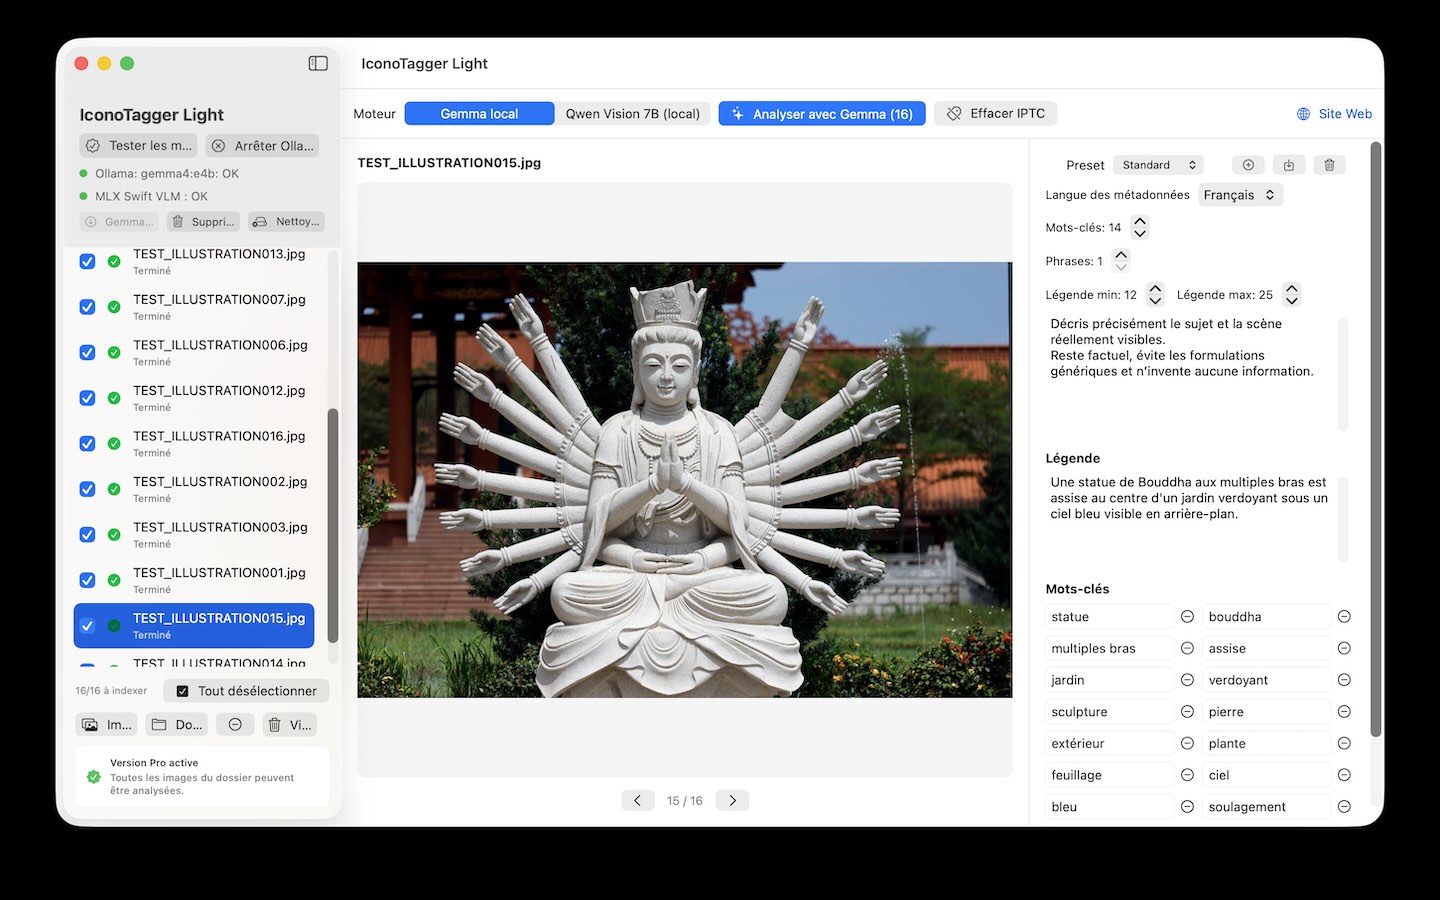Remove the keyword soulagement
Viewport: 1440px width, 900px height.
[1344, 807]
